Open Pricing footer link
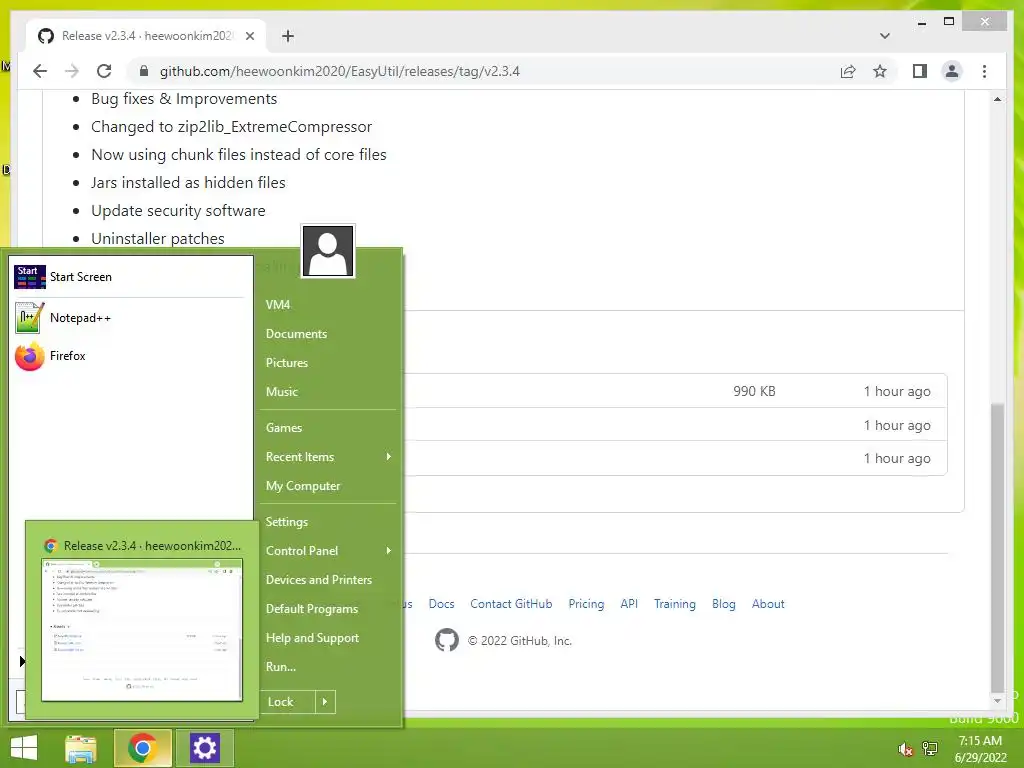Image resolution: width=1024 pixels, height=768 pixels. (x=586, y=604)
